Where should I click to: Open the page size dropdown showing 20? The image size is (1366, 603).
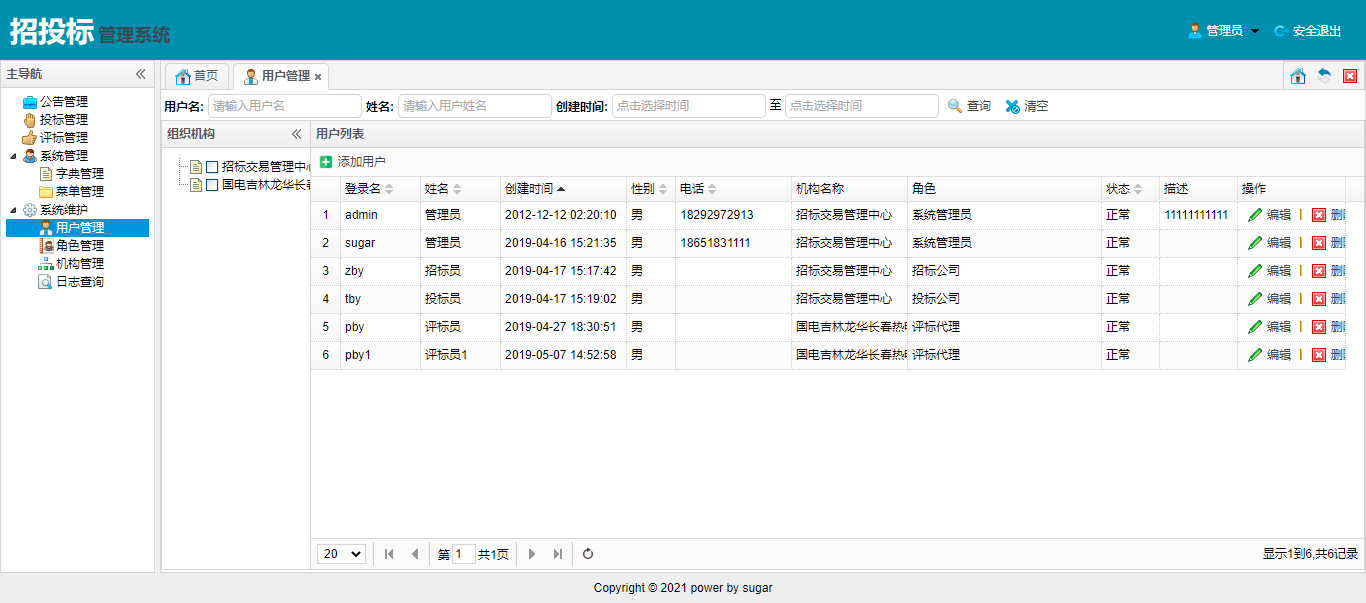[x=341, y=554]
